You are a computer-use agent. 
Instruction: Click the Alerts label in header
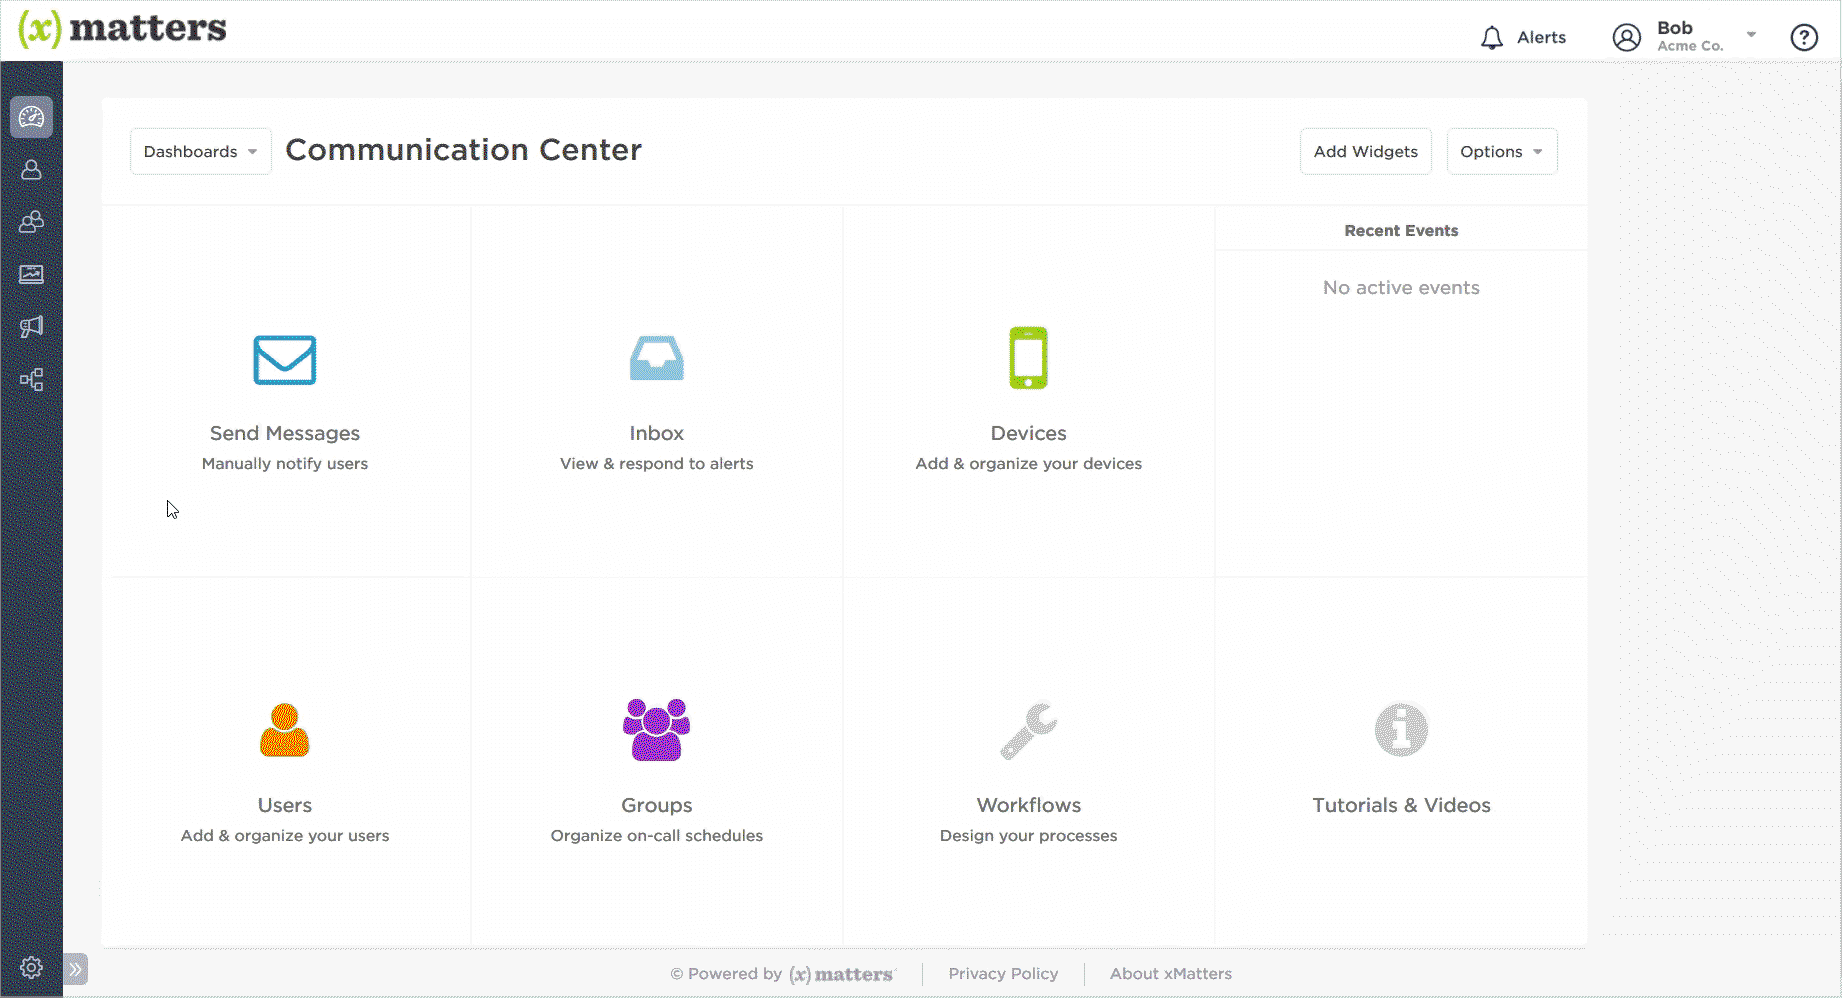pyautogui.click(x=1541, y=38)
